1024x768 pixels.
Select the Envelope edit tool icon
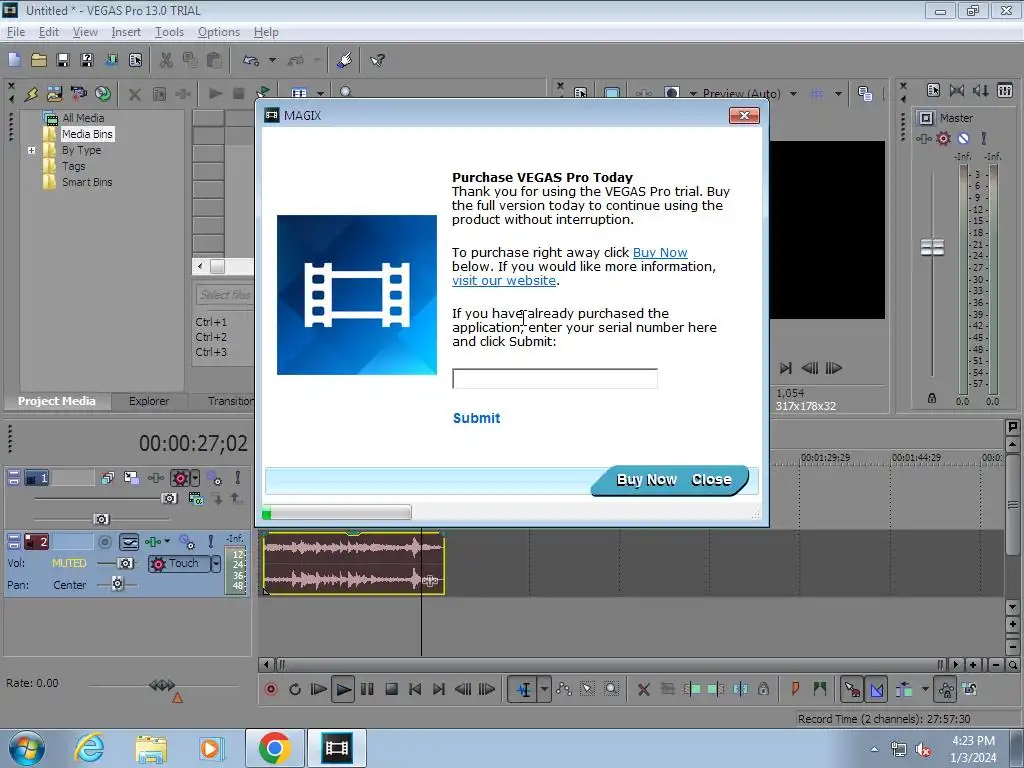[564, 690]
